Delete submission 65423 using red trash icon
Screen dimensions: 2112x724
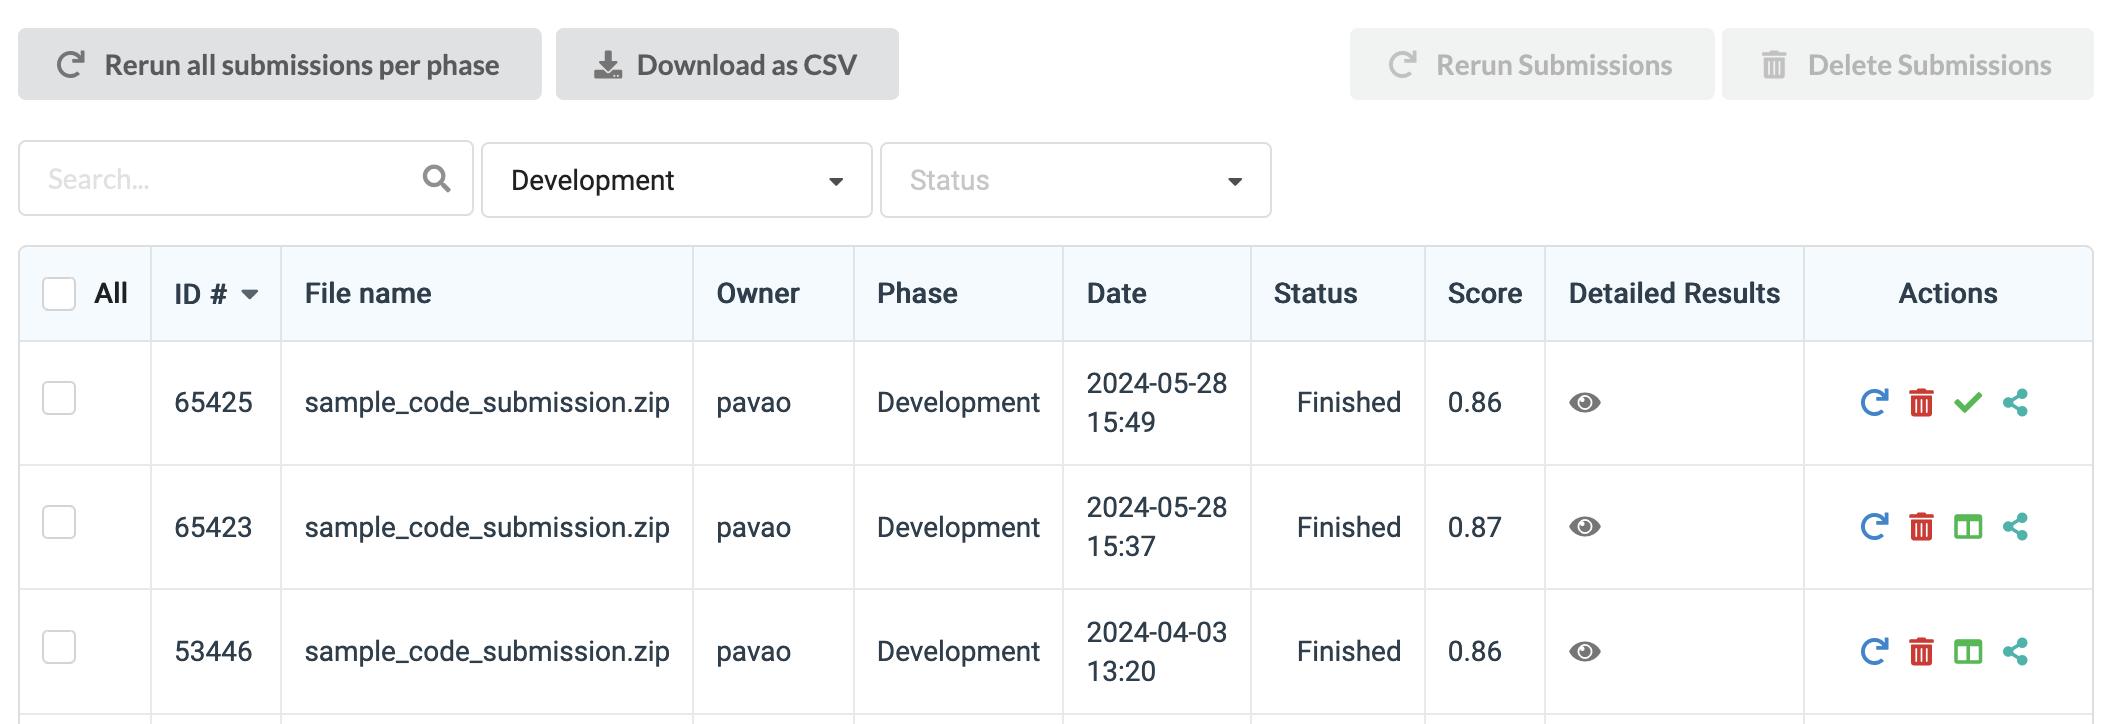(1921, 527)
